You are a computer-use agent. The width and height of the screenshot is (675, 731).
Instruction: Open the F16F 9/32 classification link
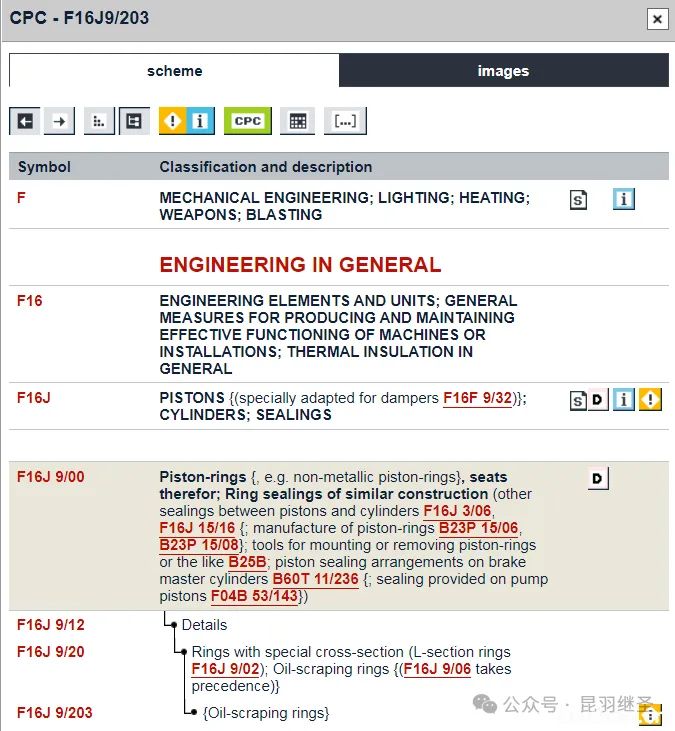[x=477, y=398]
